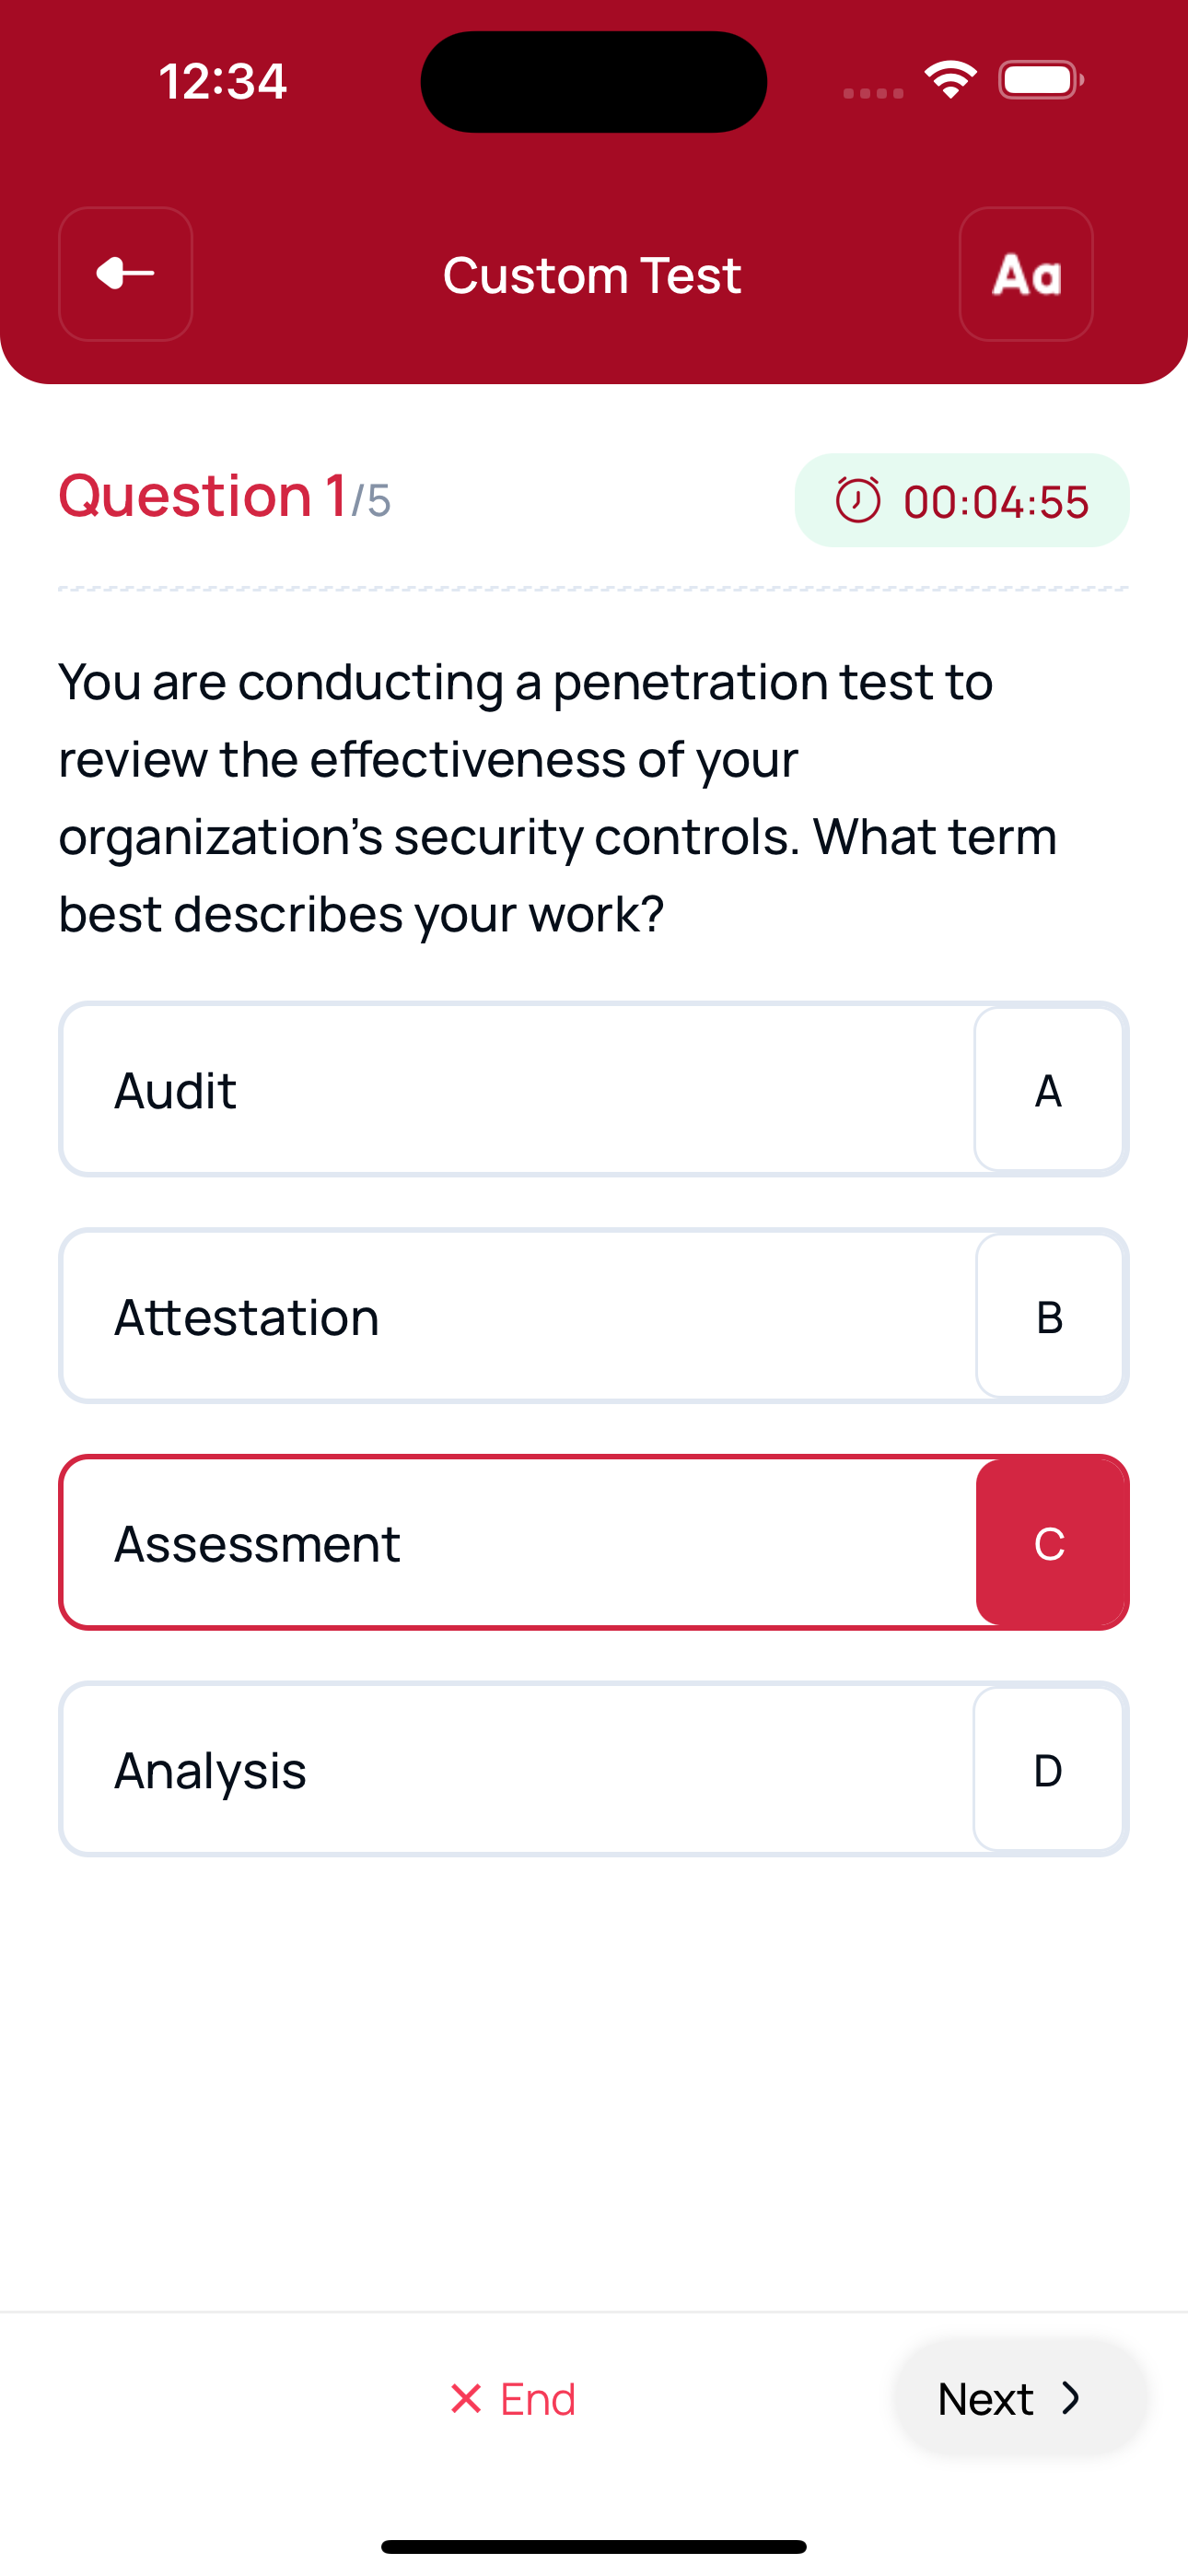Tap the letter B answer badge

tap(1049, 1316)
